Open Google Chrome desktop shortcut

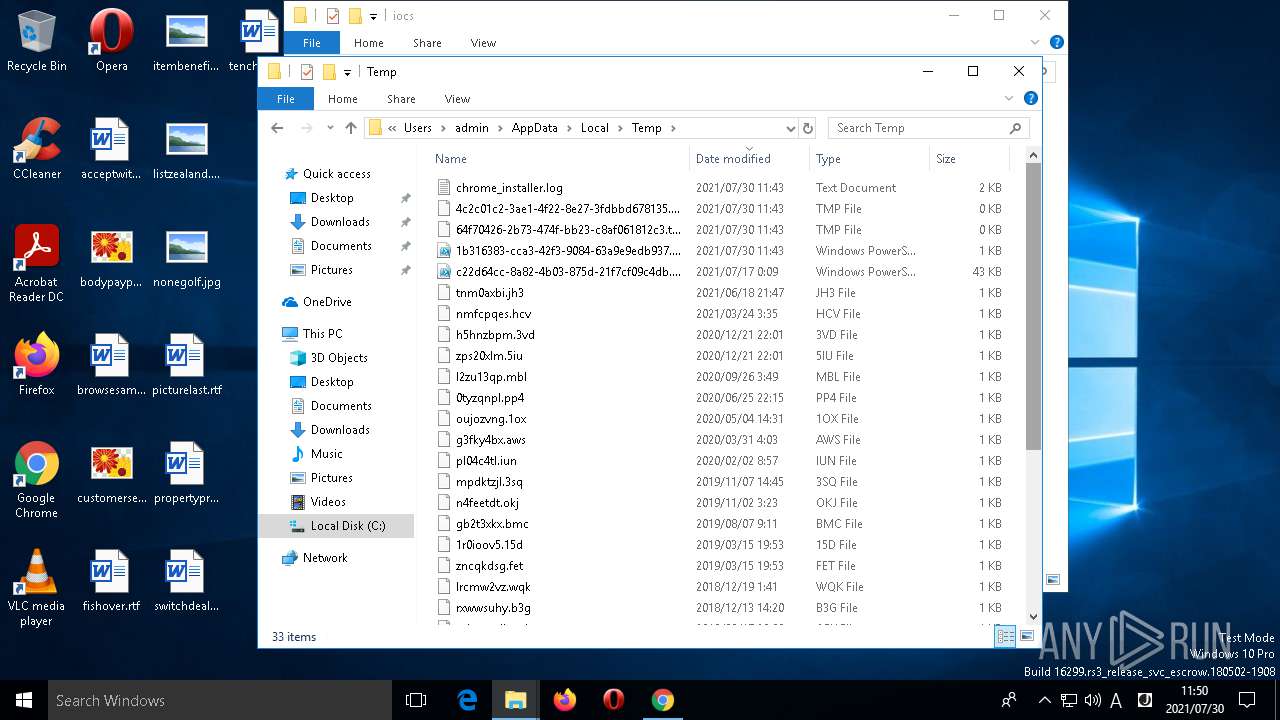point(36,480)
